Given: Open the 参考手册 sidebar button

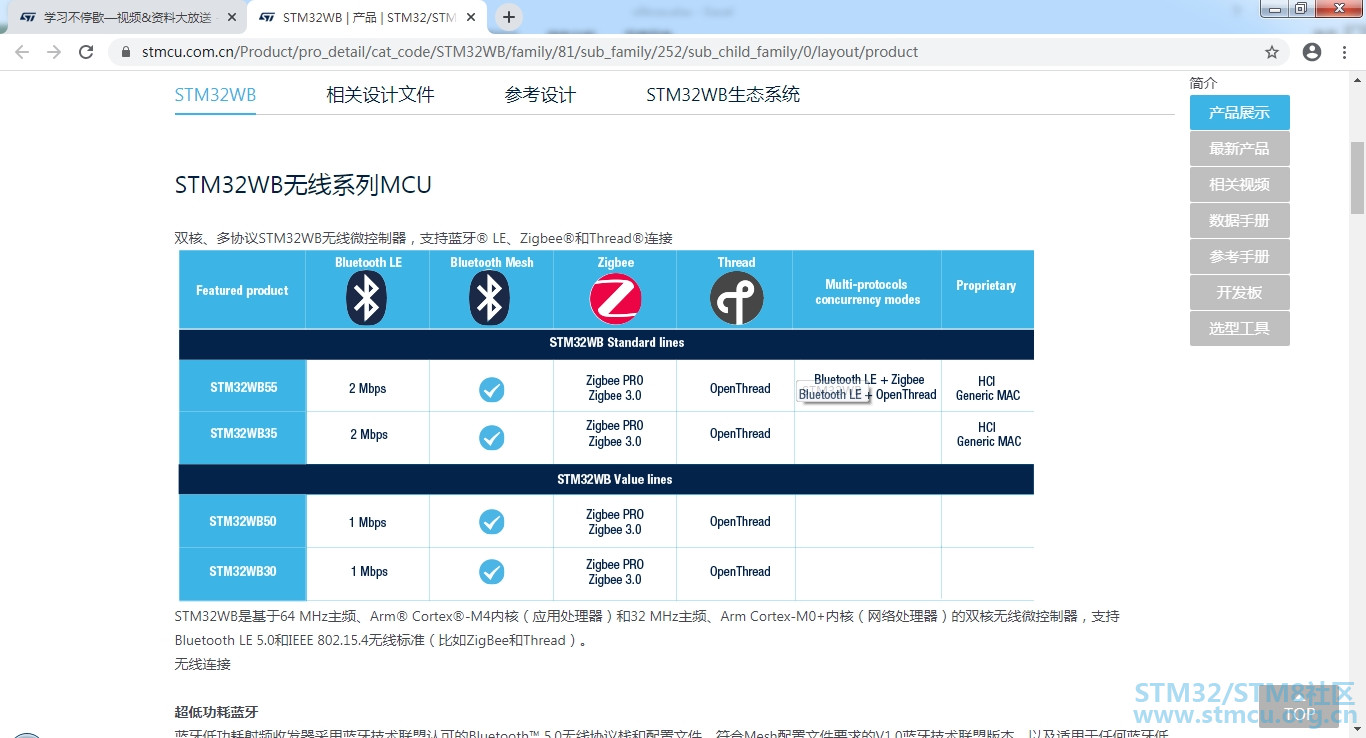Looking at the screenshot, I should pyautogui.click(x=1239, y=257).
